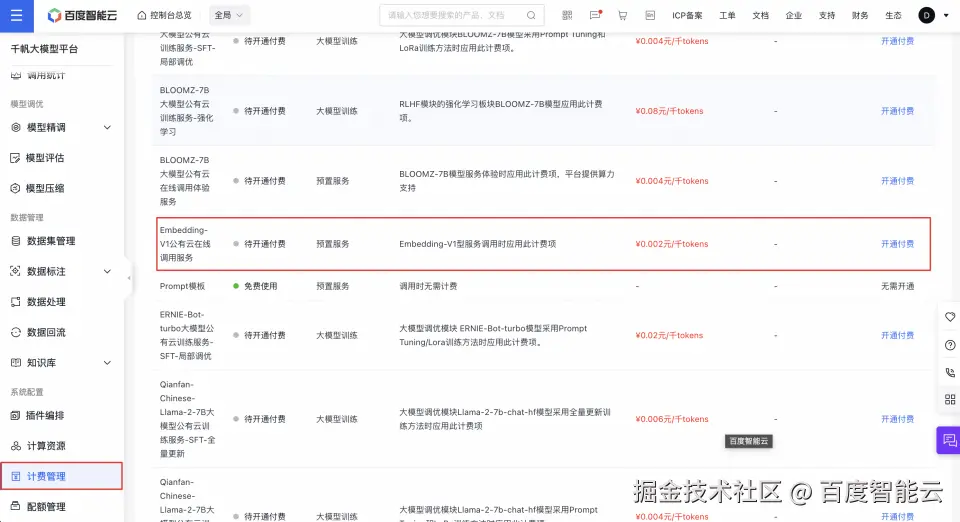This screenshot has width=960, height=522.
Task: Click the 免费使用 status of Prompt模板
Action: pos(260,286)
